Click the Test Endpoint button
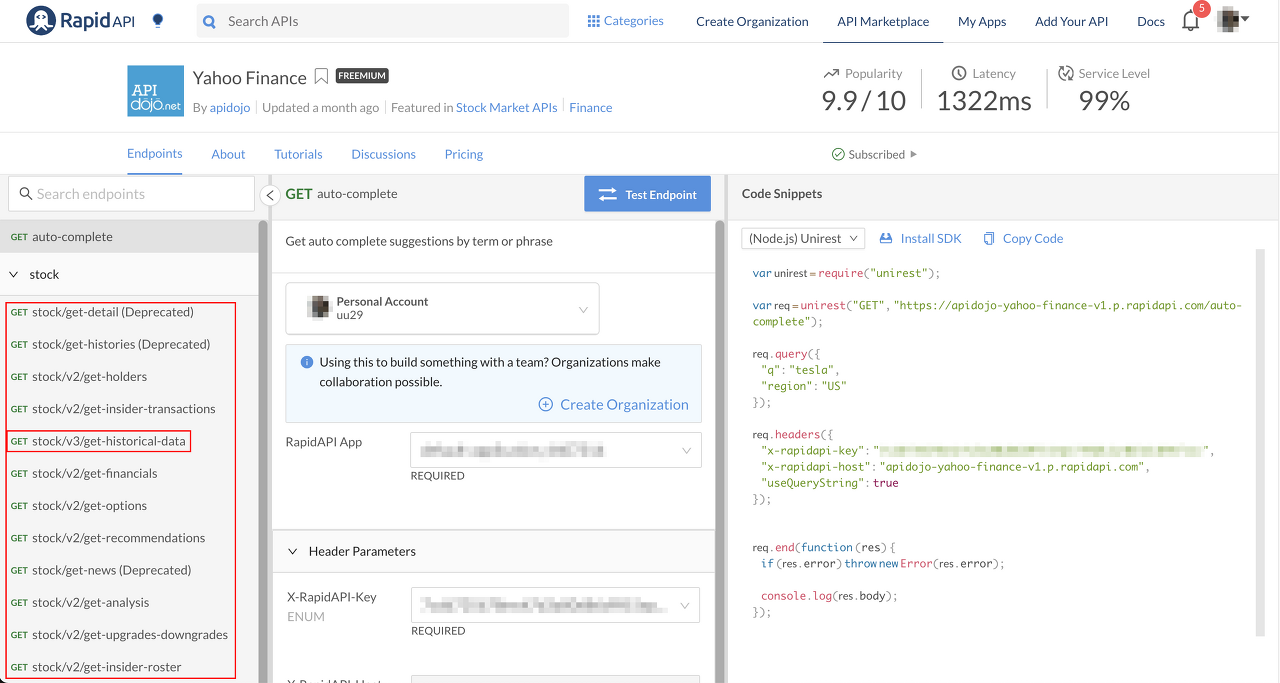Image resolution: width=1280 pixels, height=683 pixels. (647, 194)
